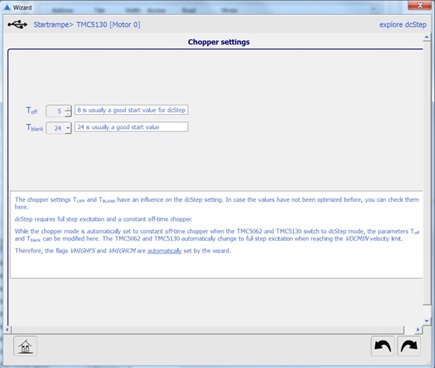Select the TMC5130 [Motor 0] breadcrumb
The width and height of the screenshot is (435, 368).
coord(108,25)
